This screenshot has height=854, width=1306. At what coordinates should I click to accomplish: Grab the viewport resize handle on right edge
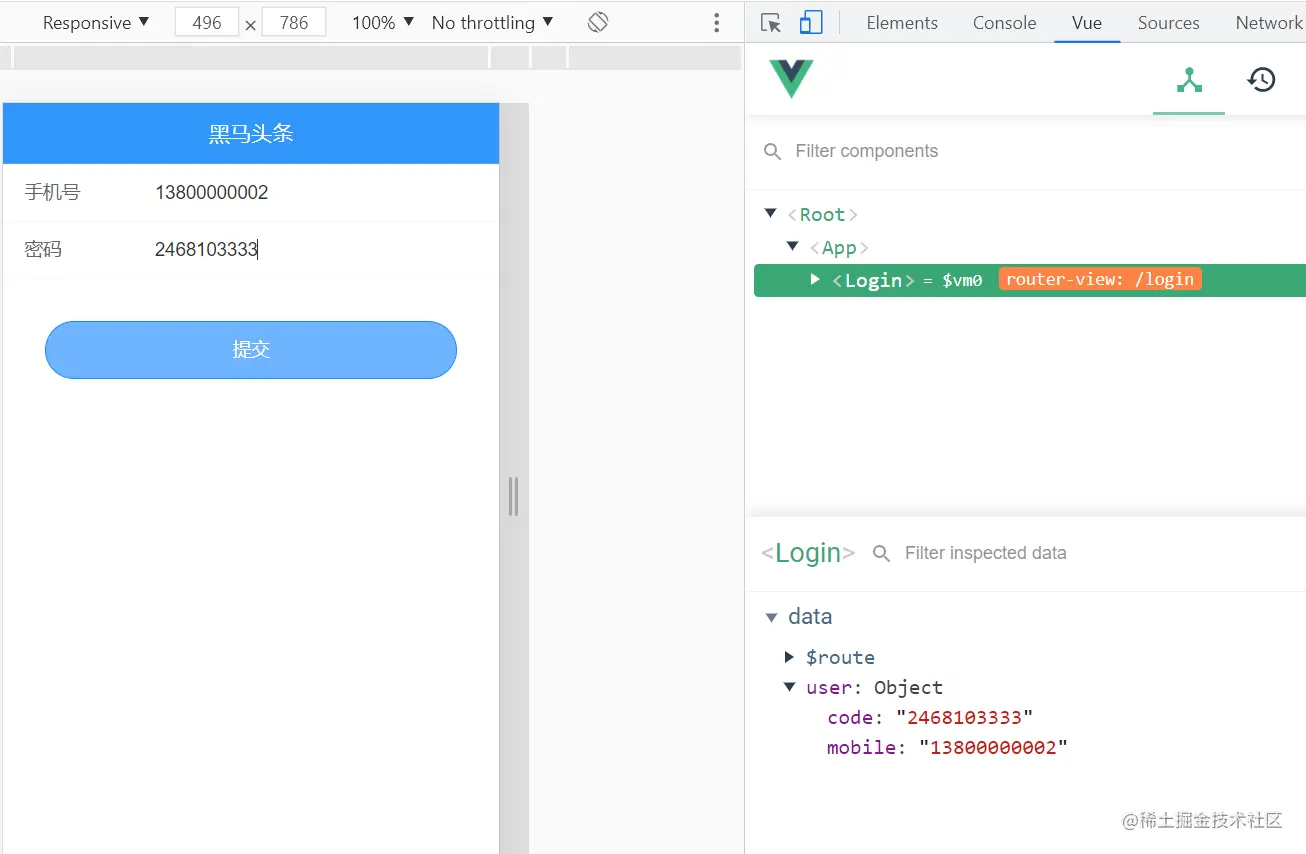click(513, 496)
